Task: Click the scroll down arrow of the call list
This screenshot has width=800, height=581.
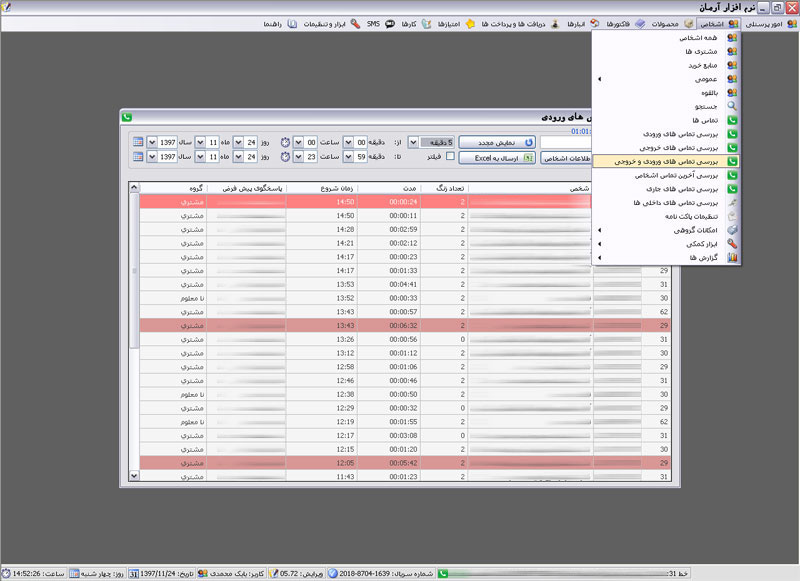Action: point(134,475)
